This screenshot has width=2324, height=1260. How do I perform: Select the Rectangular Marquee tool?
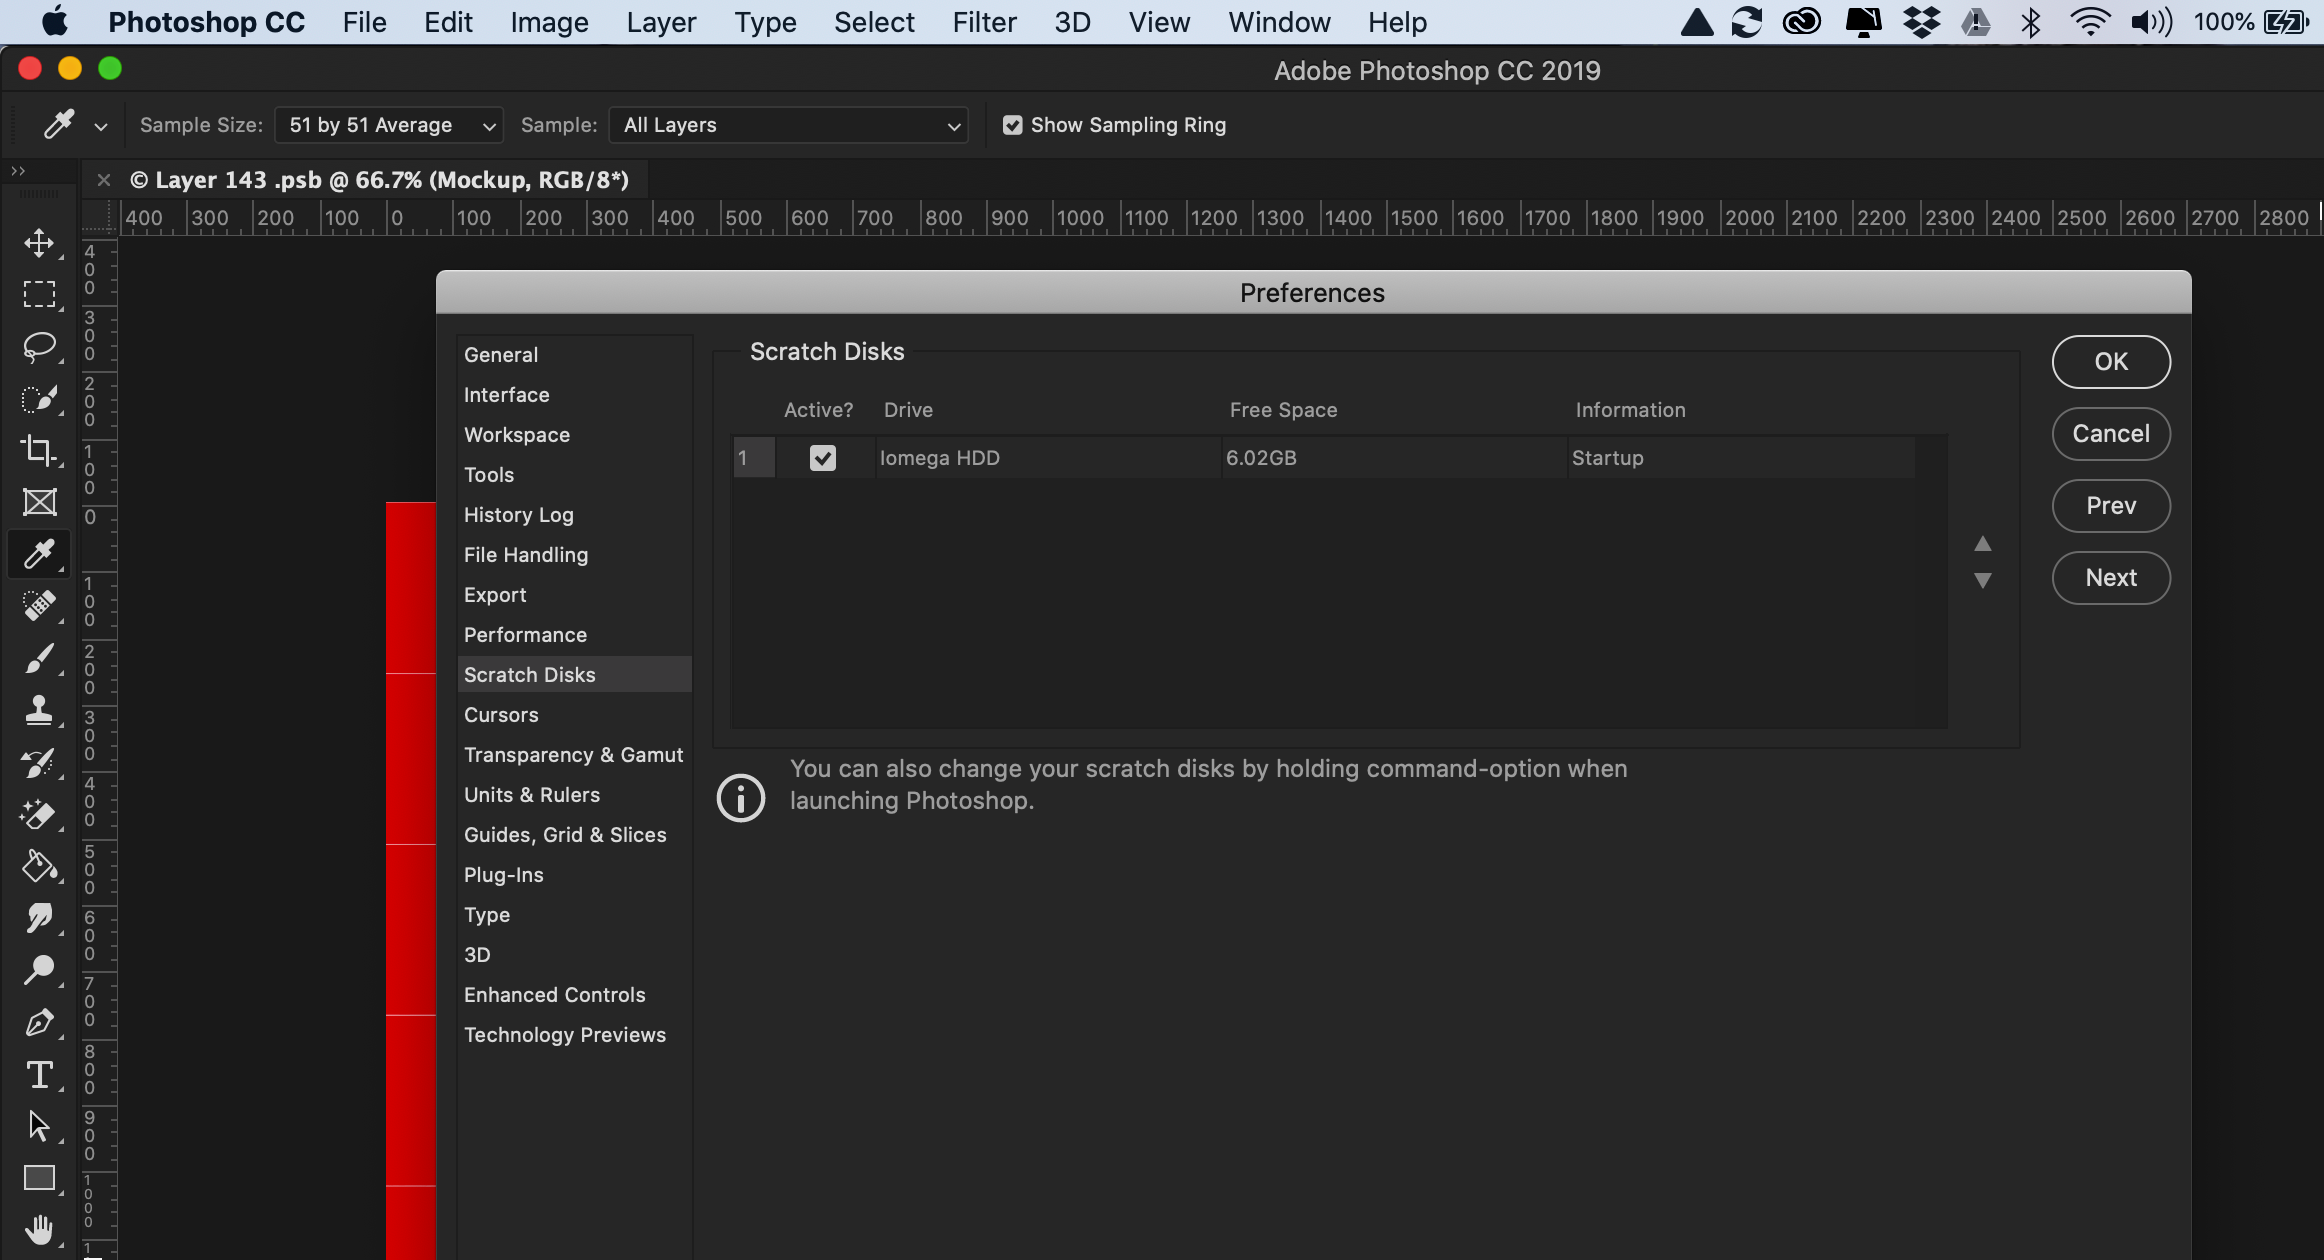click(x=39, y=294)
